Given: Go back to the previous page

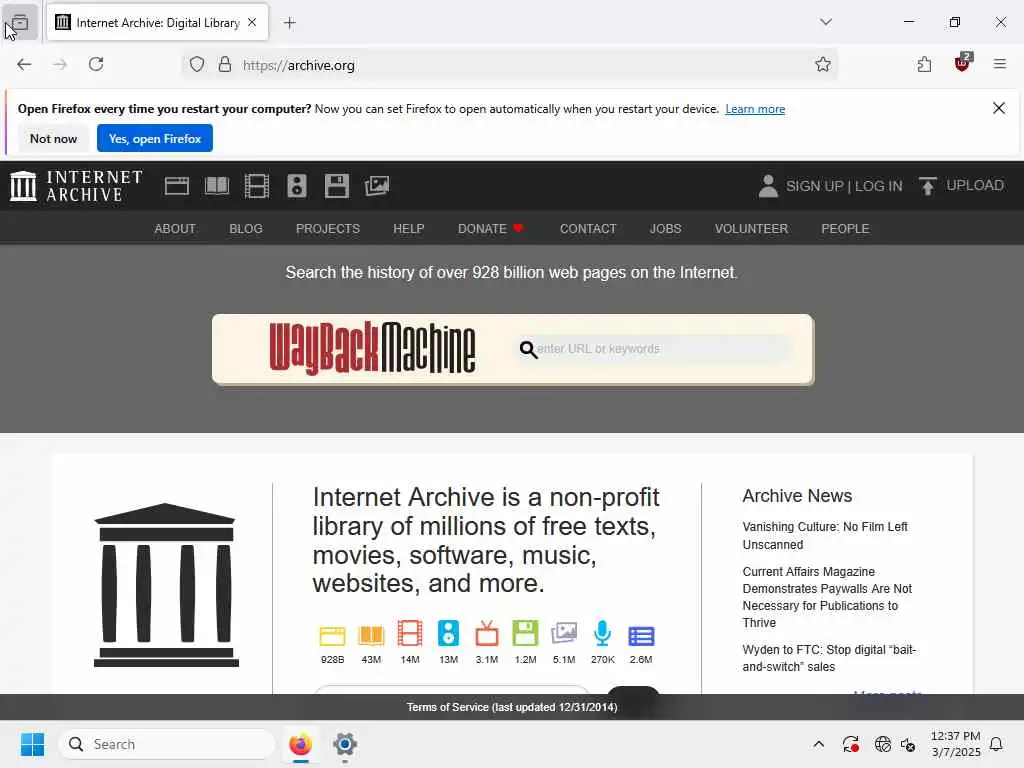Looking at the screenshot, I should click(24, 64).
